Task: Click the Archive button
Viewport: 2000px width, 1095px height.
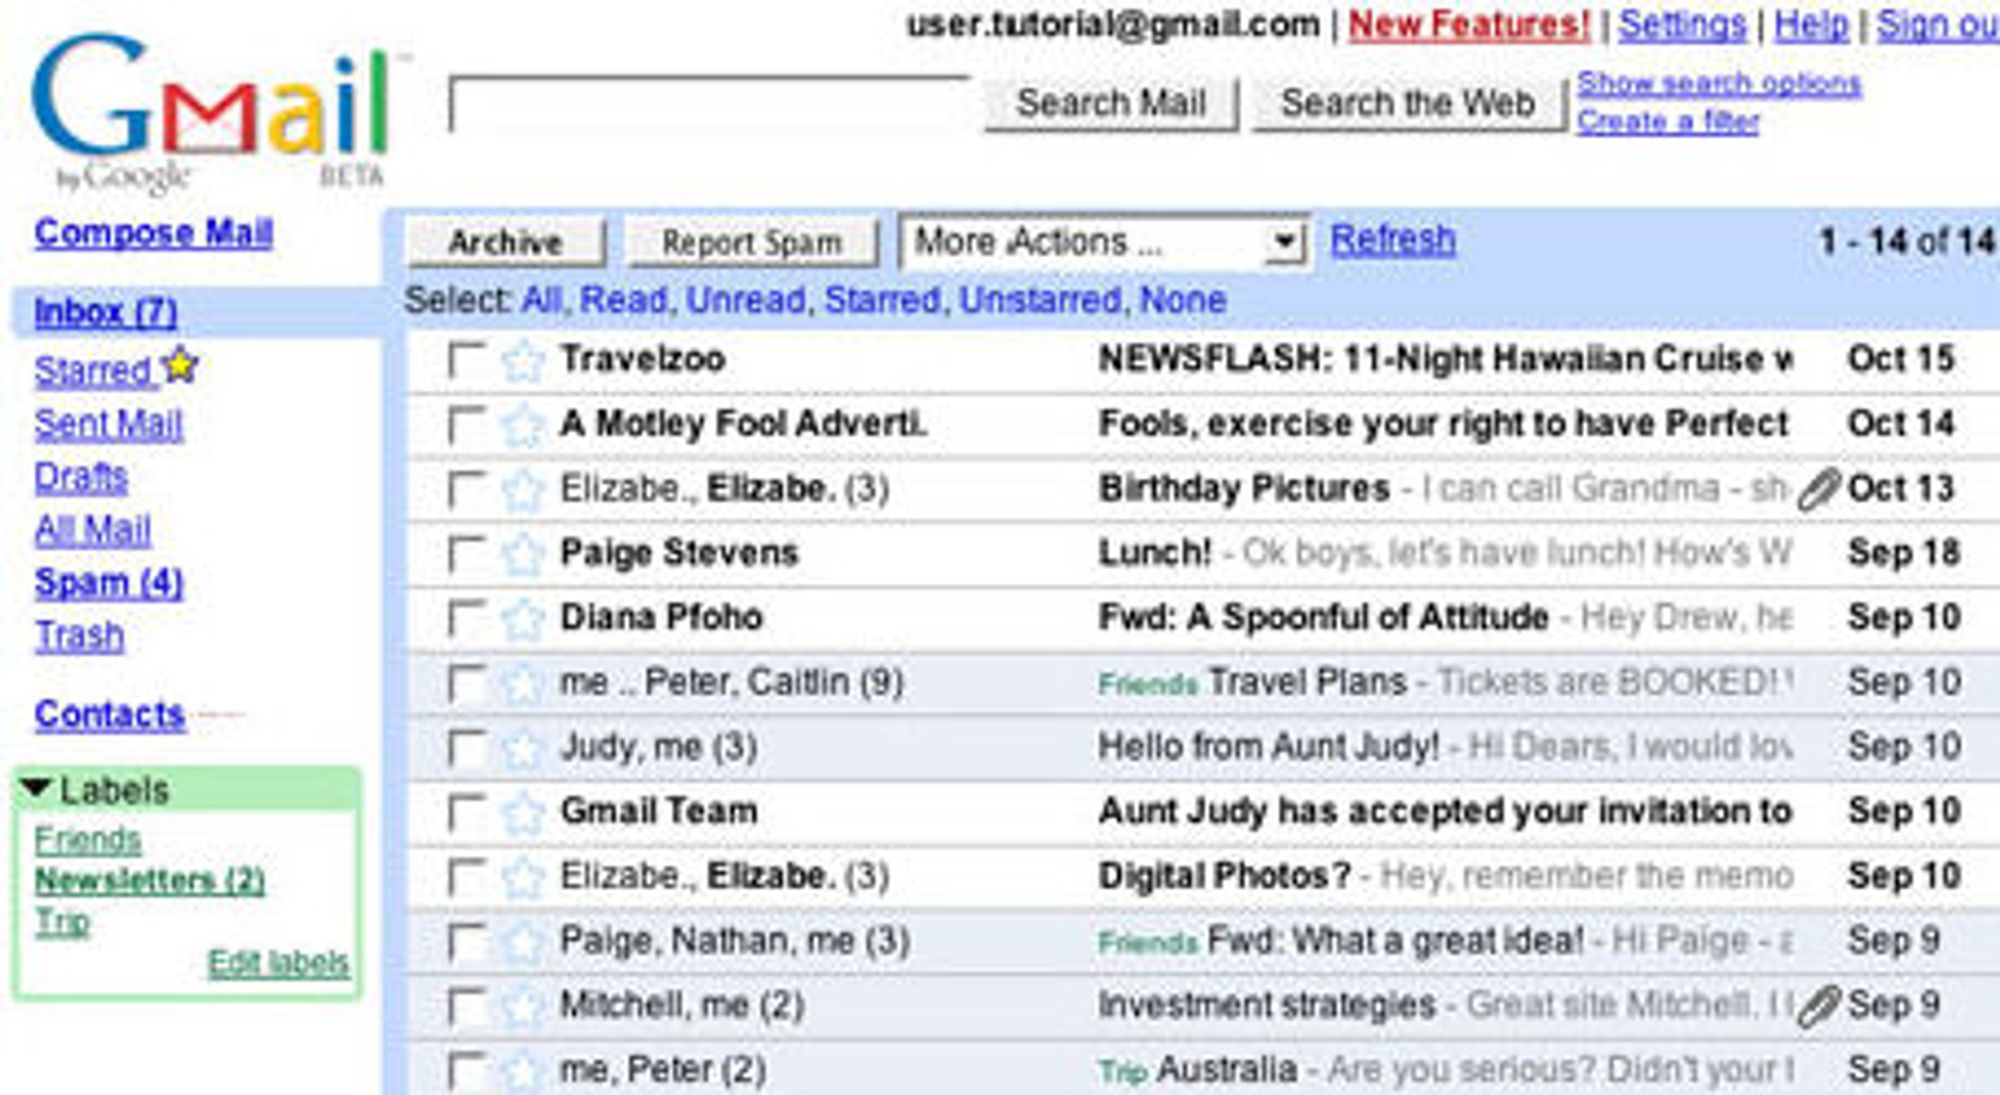Action: pos(506,242)
